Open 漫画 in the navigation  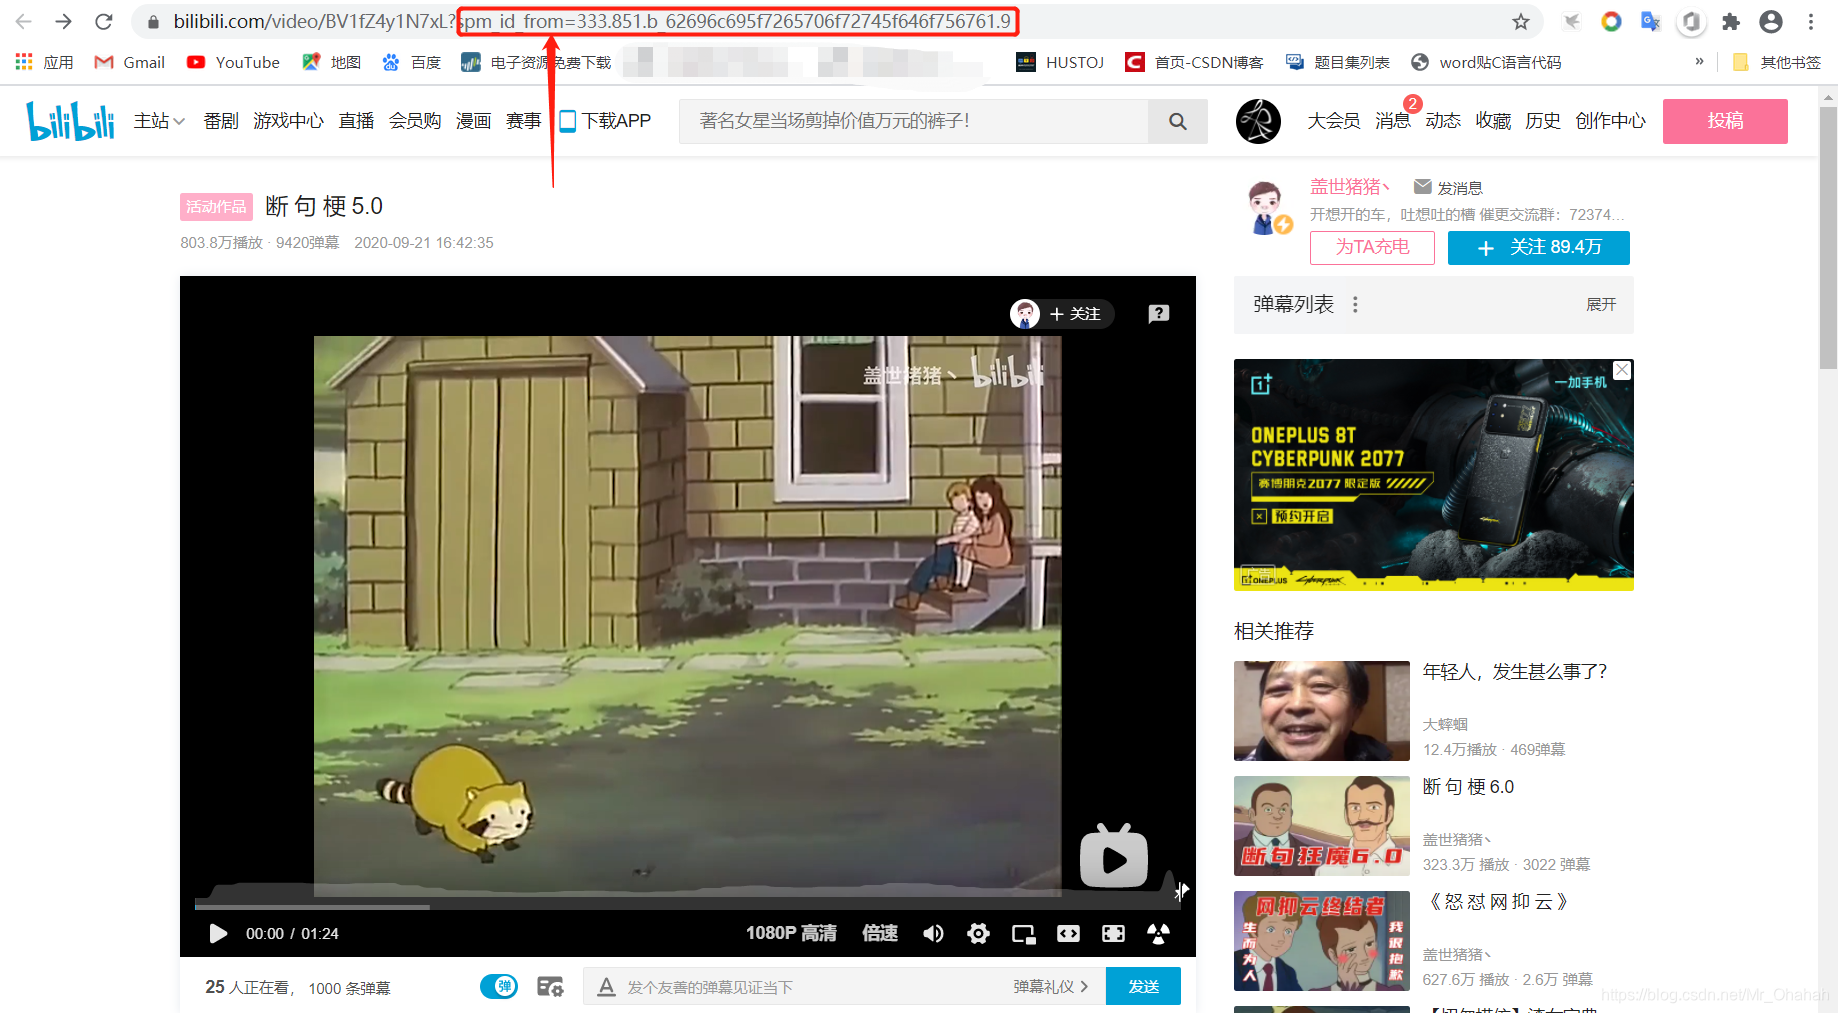tap(473, 121)
